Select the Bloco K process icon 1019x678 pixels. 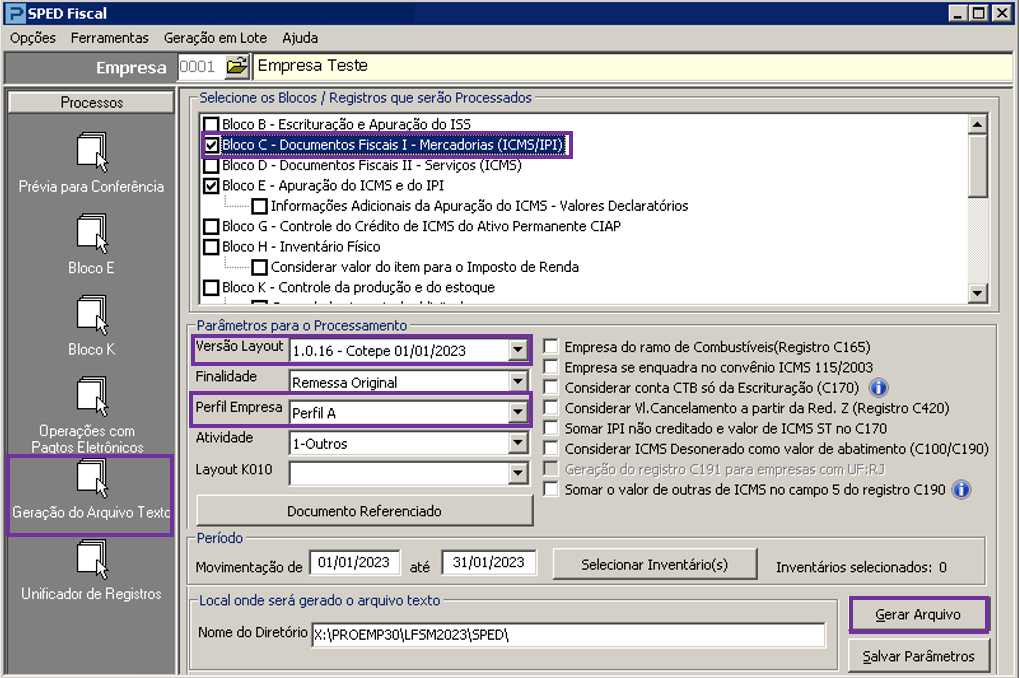point(92,315)
